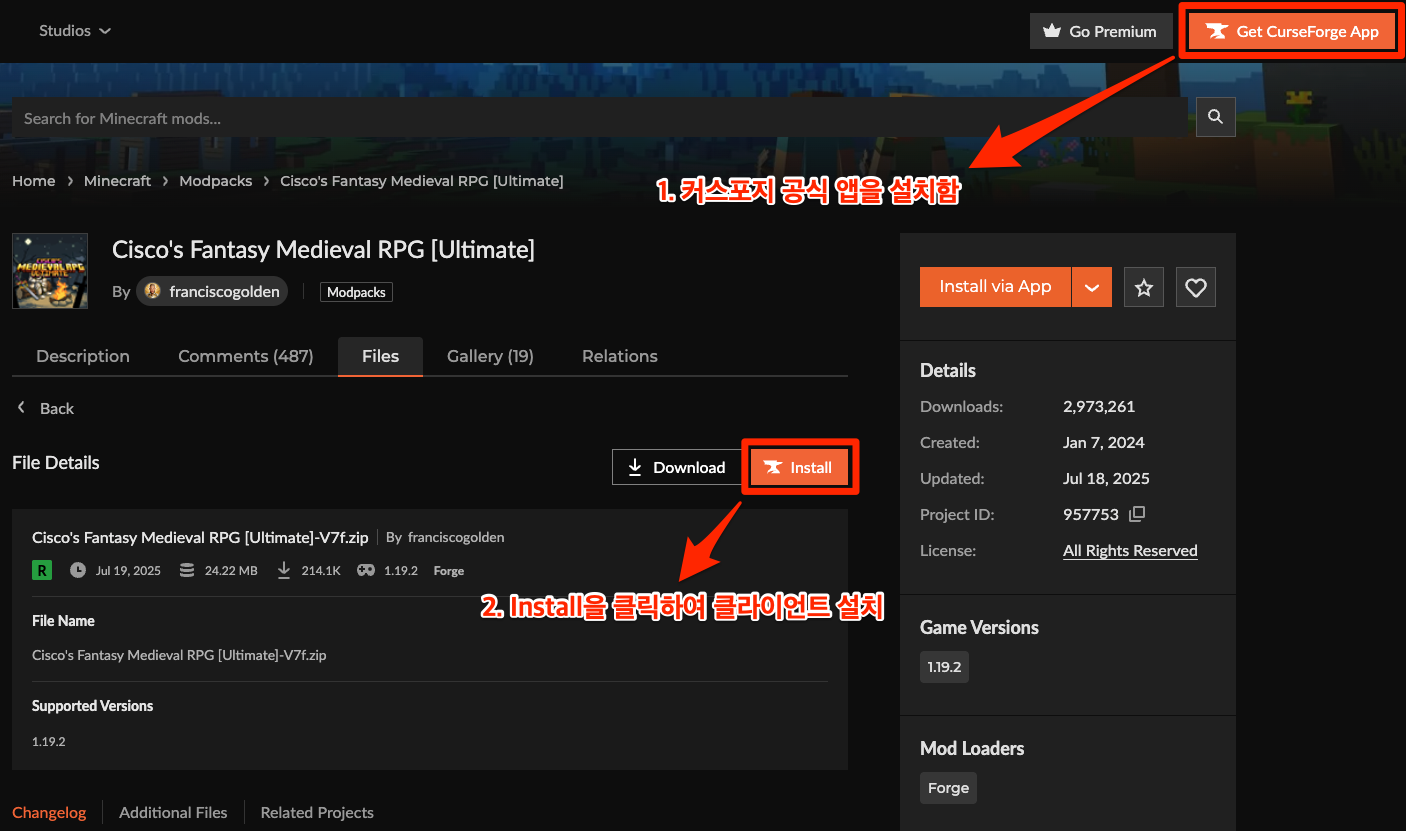The width and height of the screenshot is (1406, 831).
Task: Like the modpack with heart icon
Action: (1196, 287)
